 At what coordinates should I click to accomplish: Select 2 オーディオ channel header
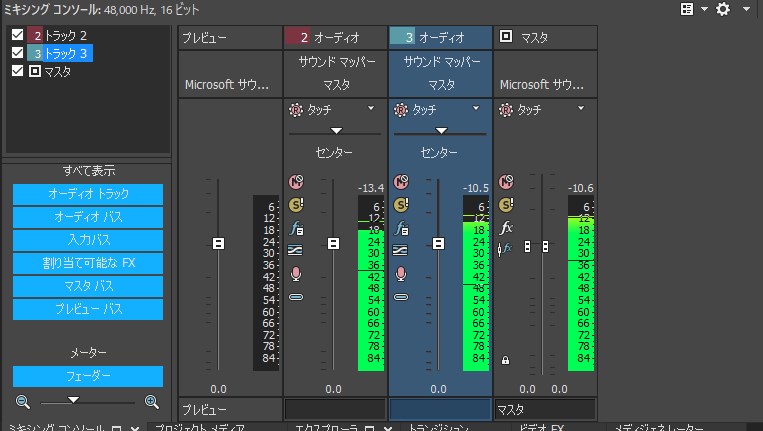336,37
